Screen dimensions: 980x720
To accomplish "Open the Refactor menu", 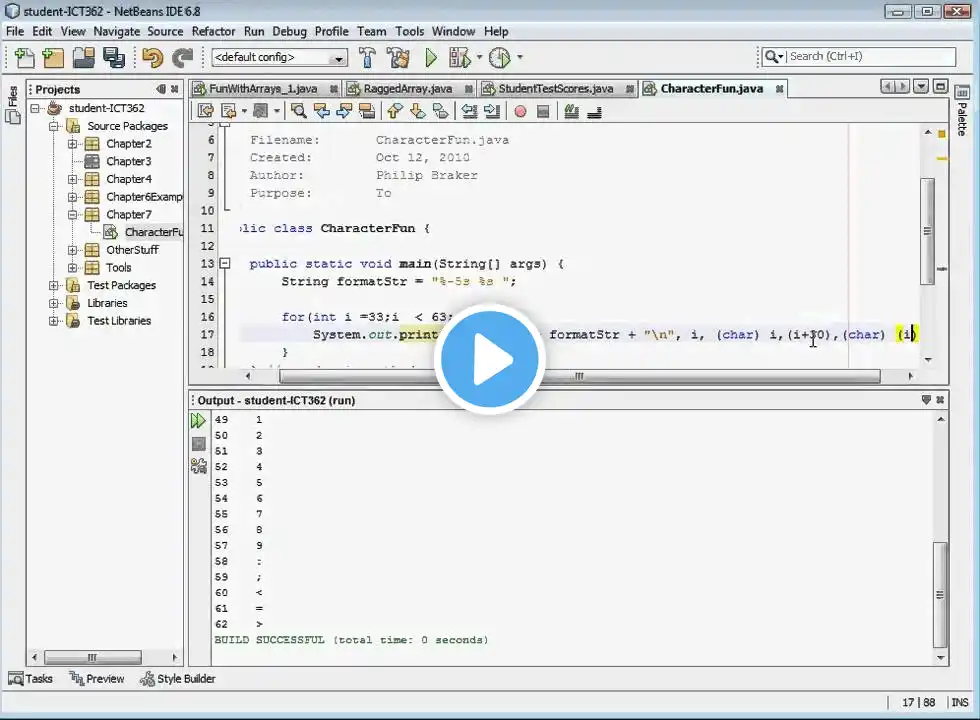I will [x=213, y=31].
